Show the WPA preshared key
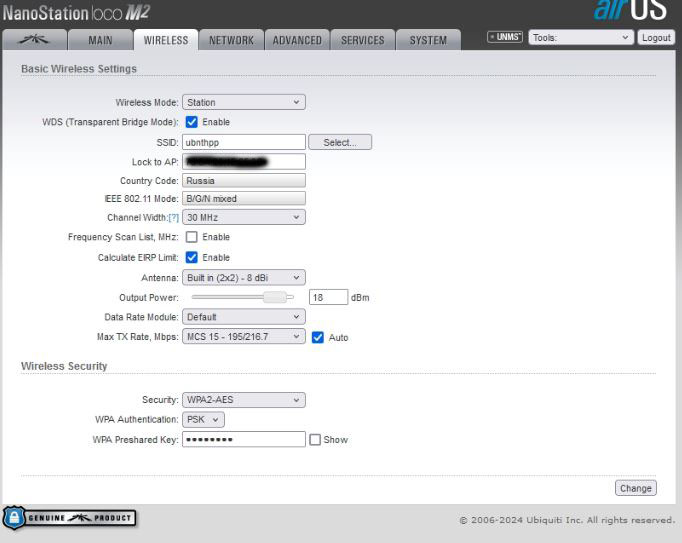This screenshot has width=682, height=543. coord(315,439)
